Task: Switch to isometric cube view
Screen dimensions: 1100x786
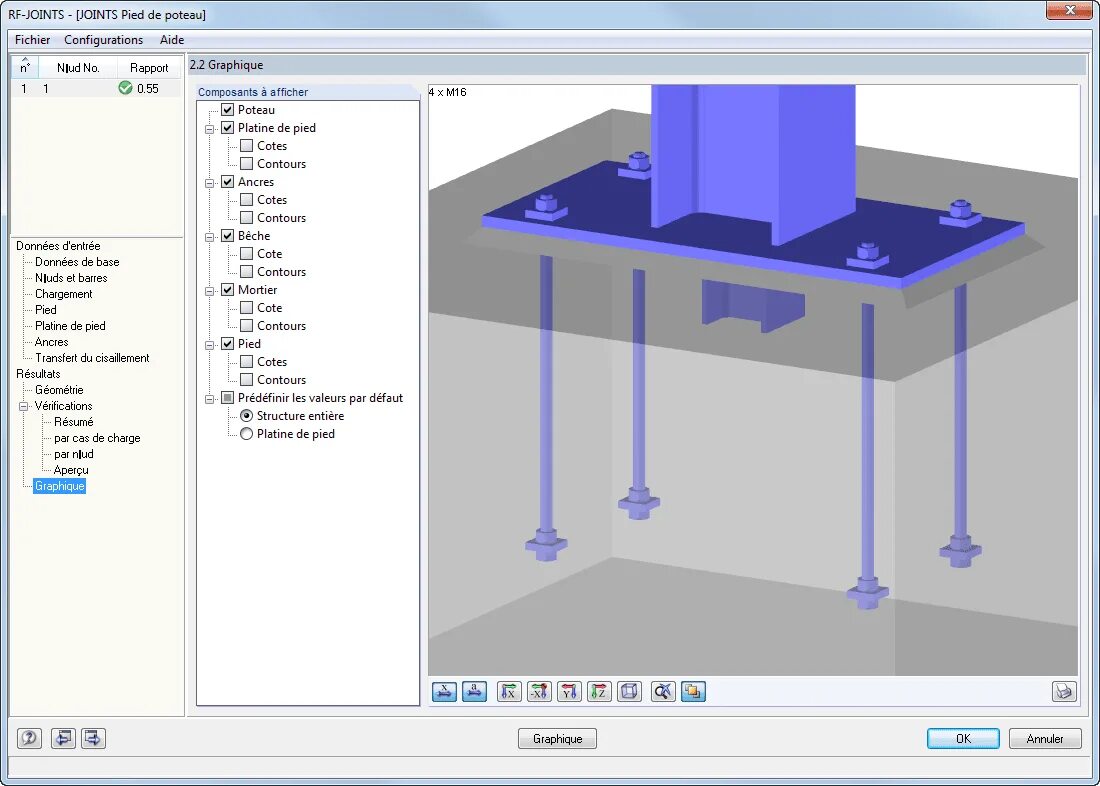Action: pos(629,692)
